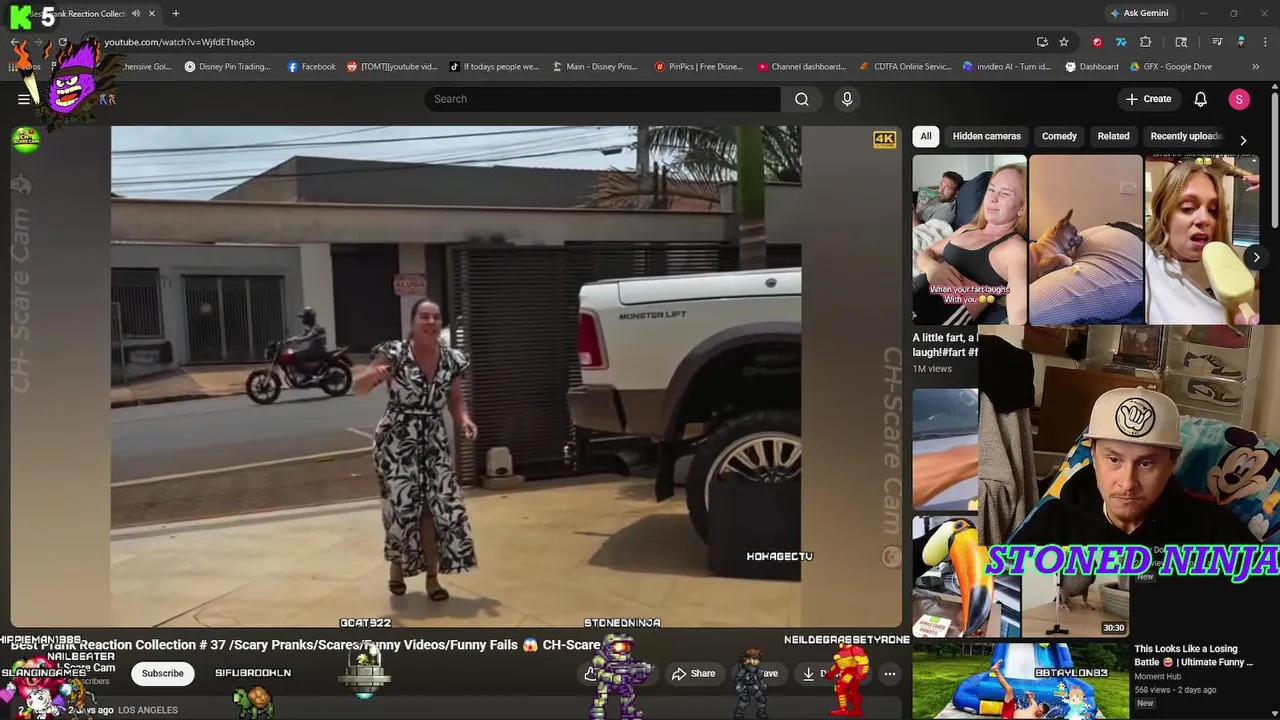Open the YouTube guide hamburger menu
Viewport: 1280px width, 720px height.
(24, 99)
